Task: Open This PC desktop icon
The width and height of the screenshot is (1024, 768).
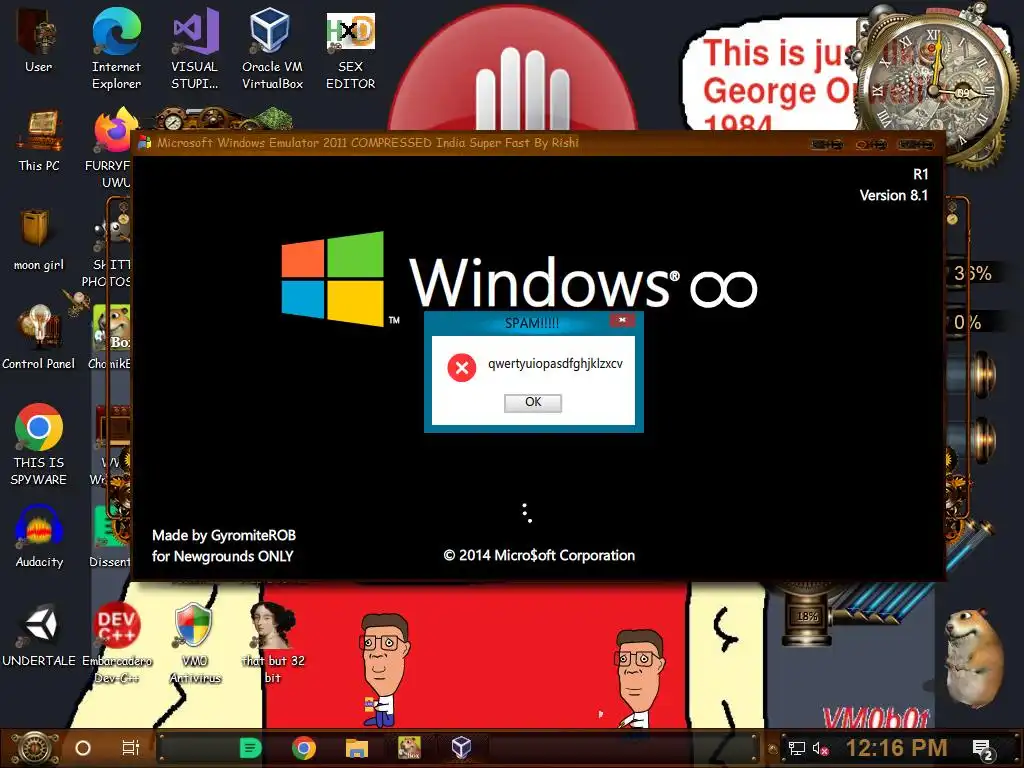Action: point(39,140)
